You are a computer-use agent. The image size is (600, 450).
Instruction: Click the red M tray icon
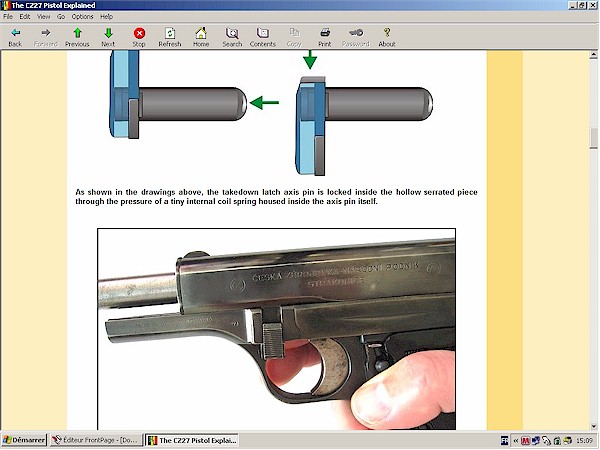[x=525, y=440]
